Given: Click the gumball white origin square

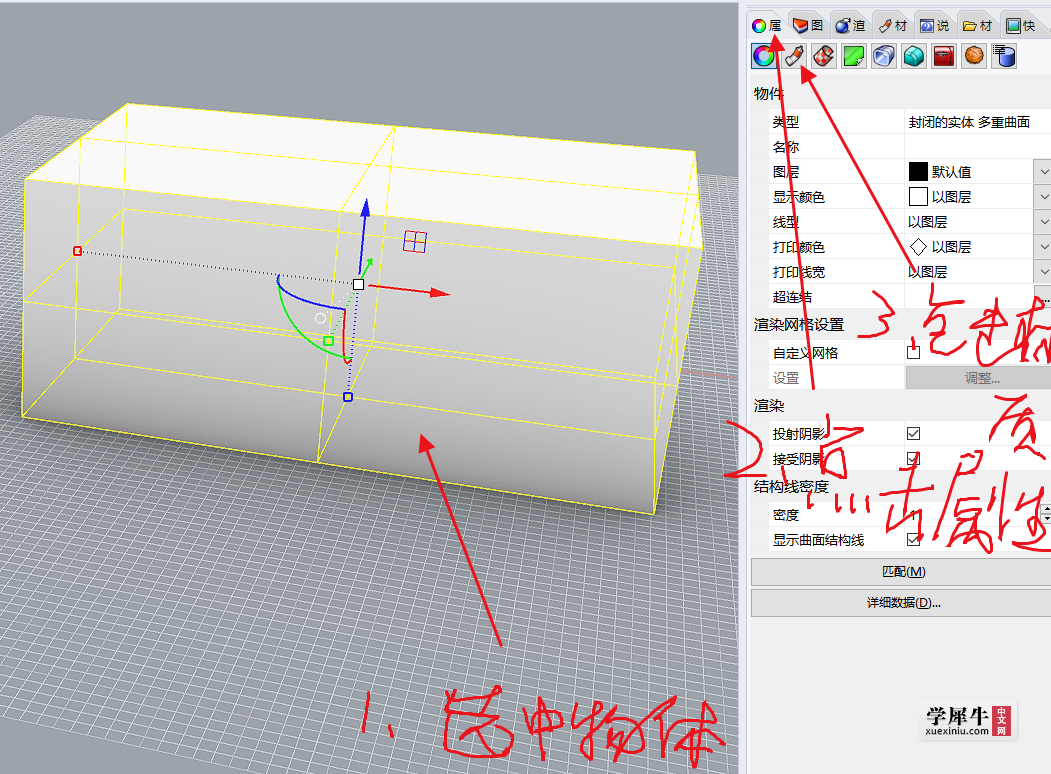Looking at the screenshot, I should point(359,284).
